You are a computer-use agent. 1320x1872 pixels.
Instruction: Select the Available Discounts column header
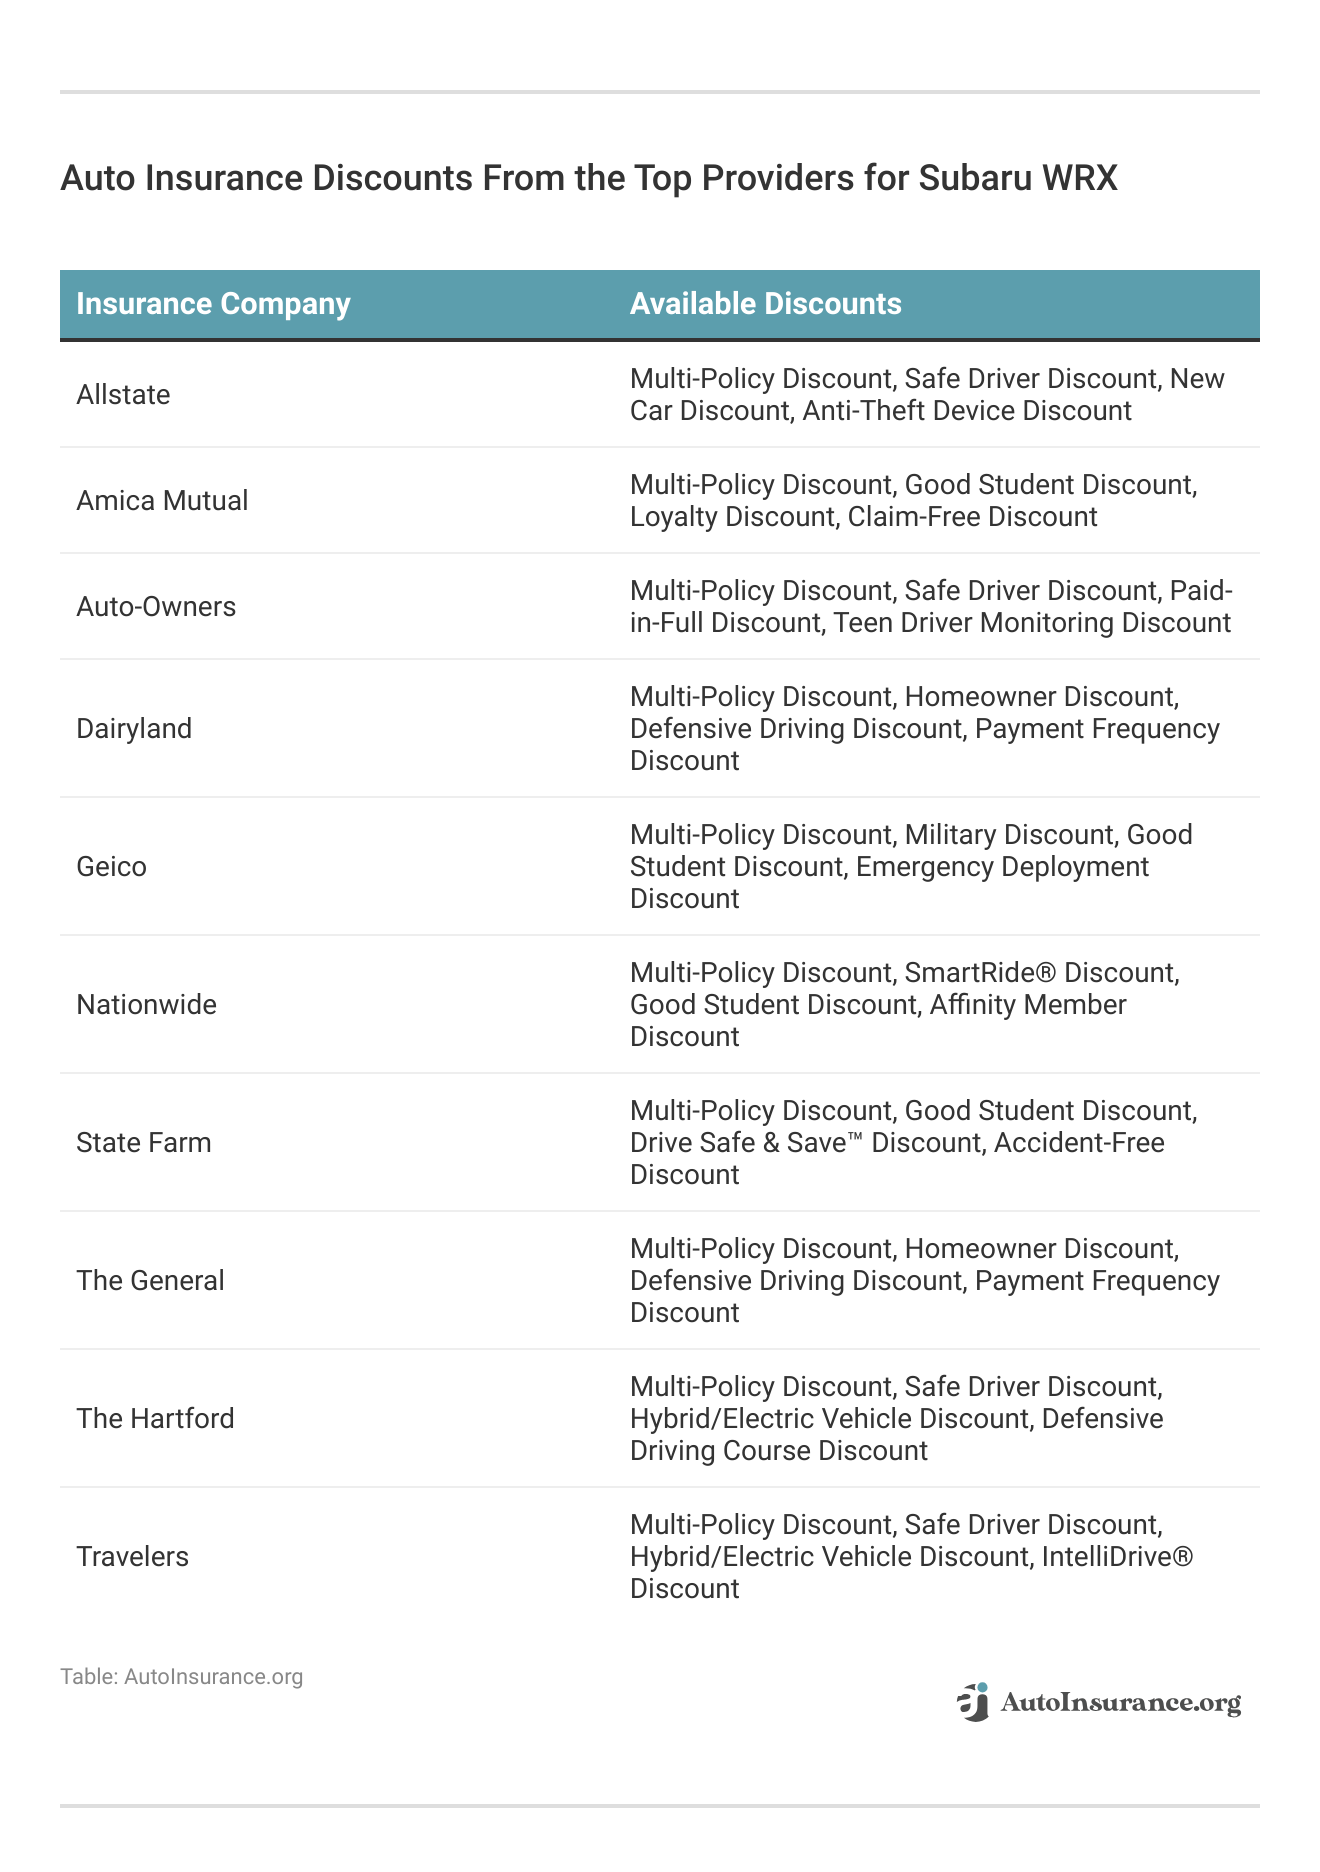pyautogui.click(x=765, y=304)
